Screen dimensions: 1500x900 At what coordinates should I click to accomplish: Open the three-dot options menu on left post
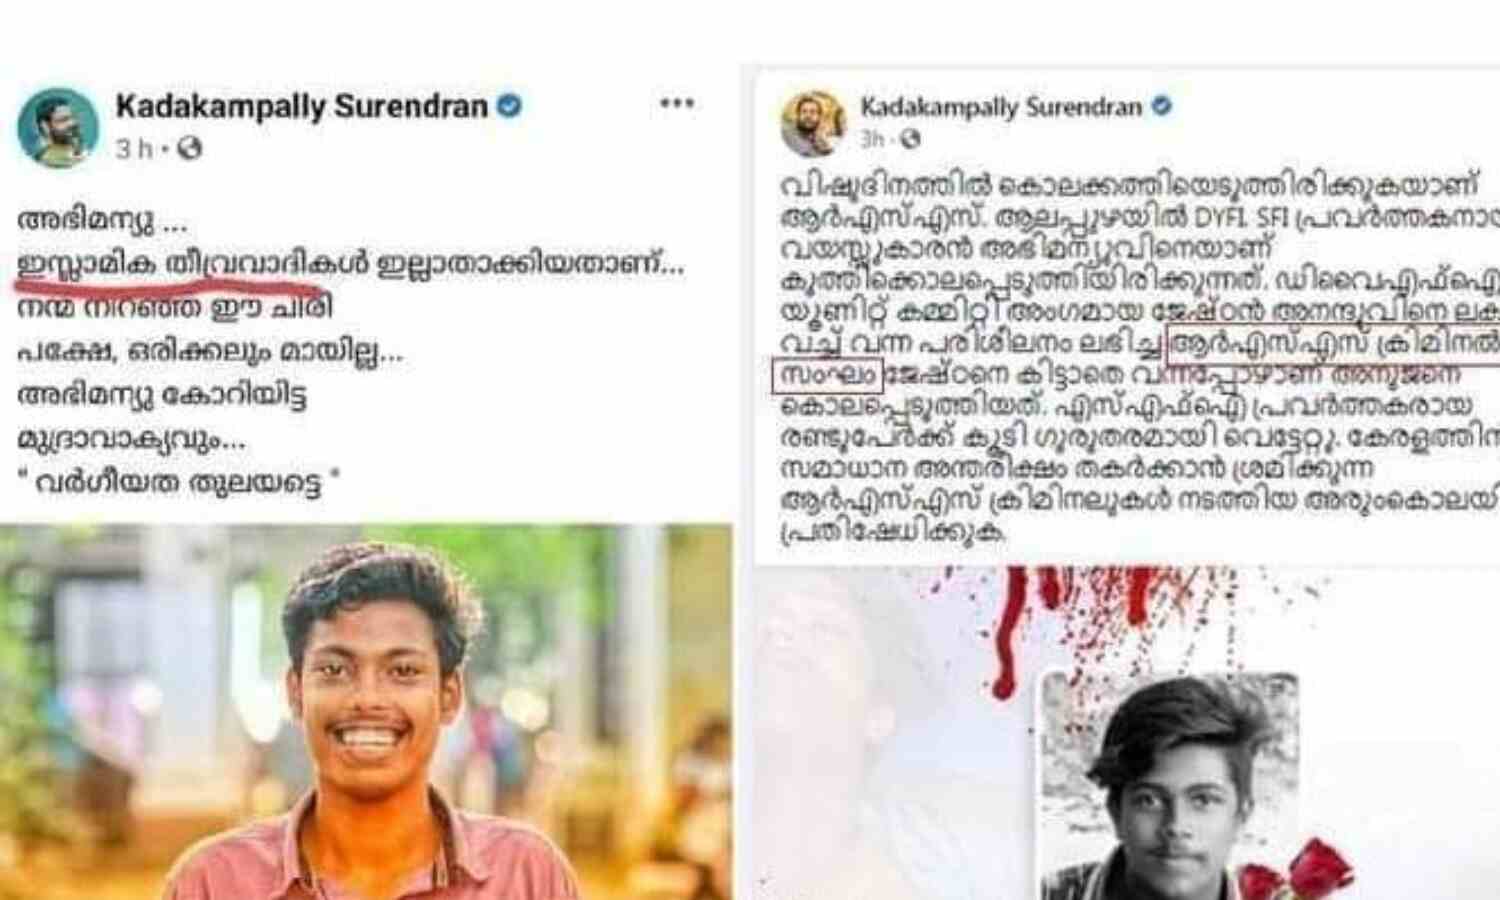(x=677, y=103)
